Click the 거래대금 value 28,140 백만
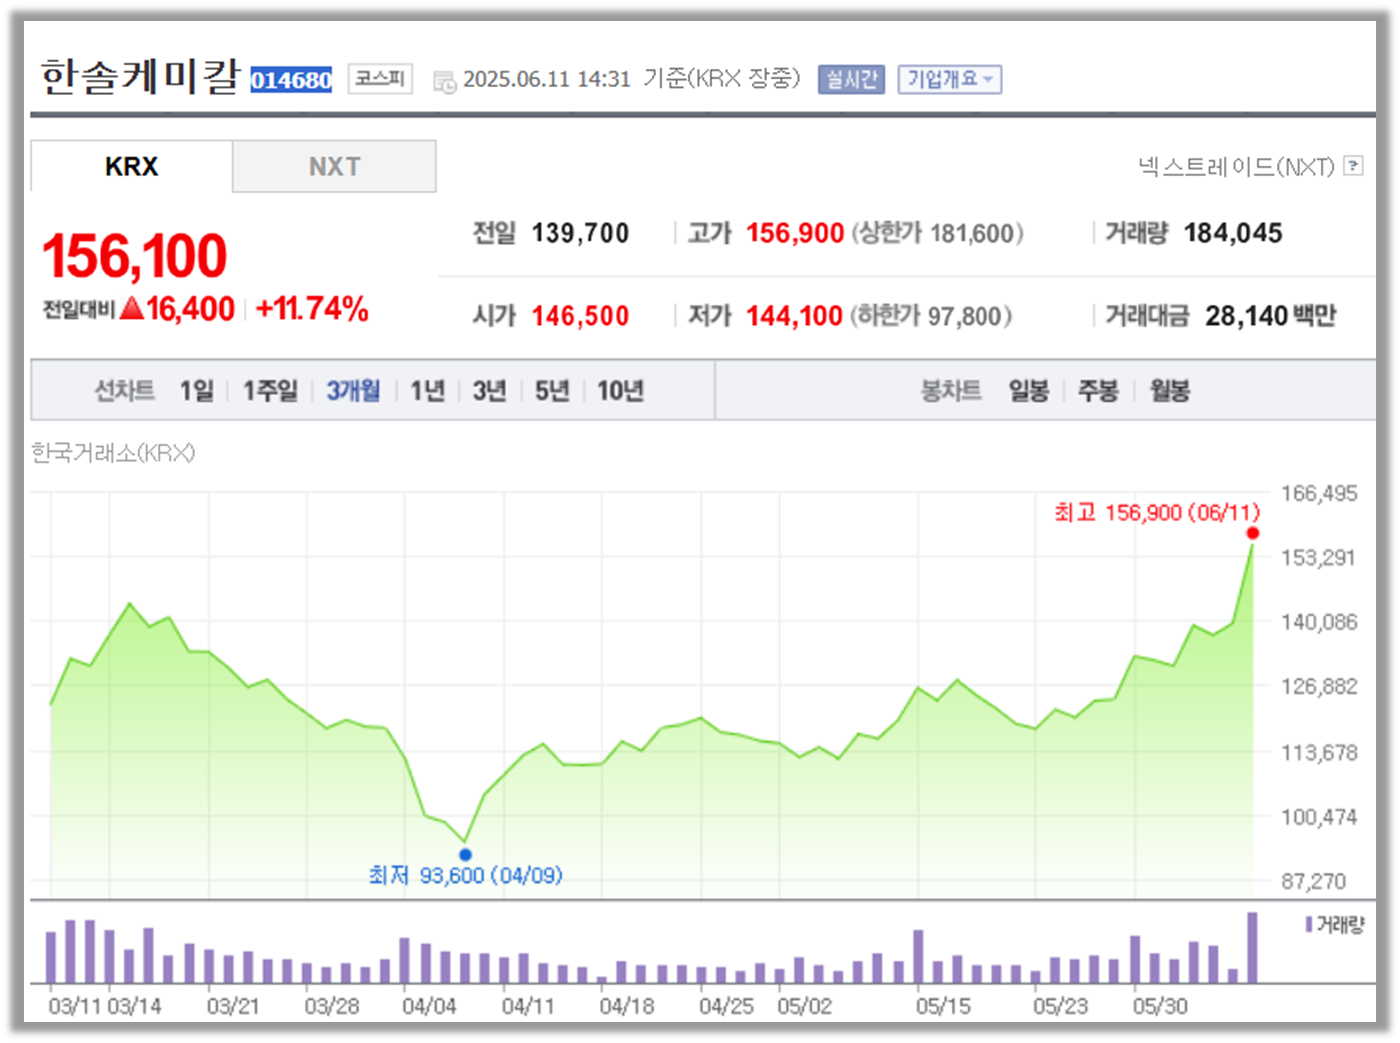The width and height of the screenshot is (1400, 1043). point(1270,316)
